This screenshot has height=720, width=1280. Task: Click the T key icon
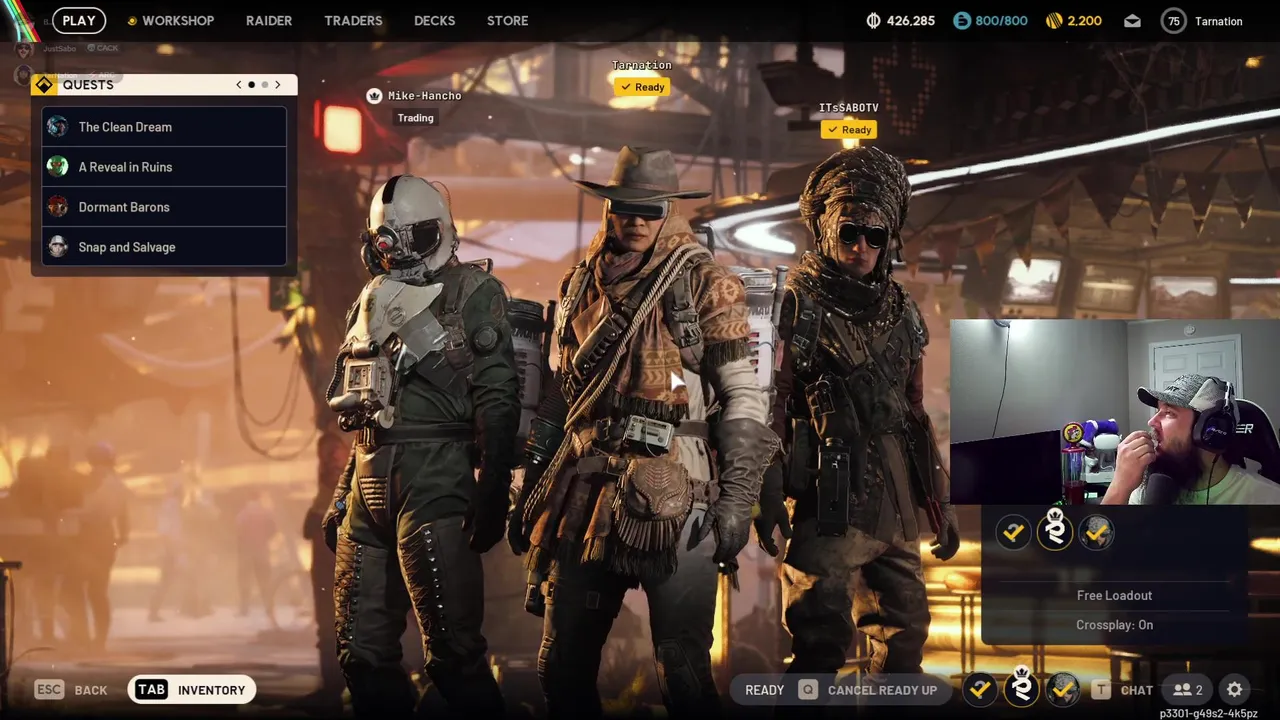[x=1101, y=690]
